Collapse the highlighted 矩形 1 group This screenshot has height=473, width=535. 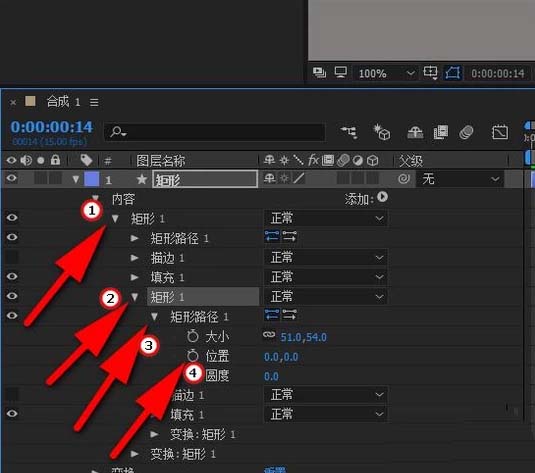click(135, 297)
